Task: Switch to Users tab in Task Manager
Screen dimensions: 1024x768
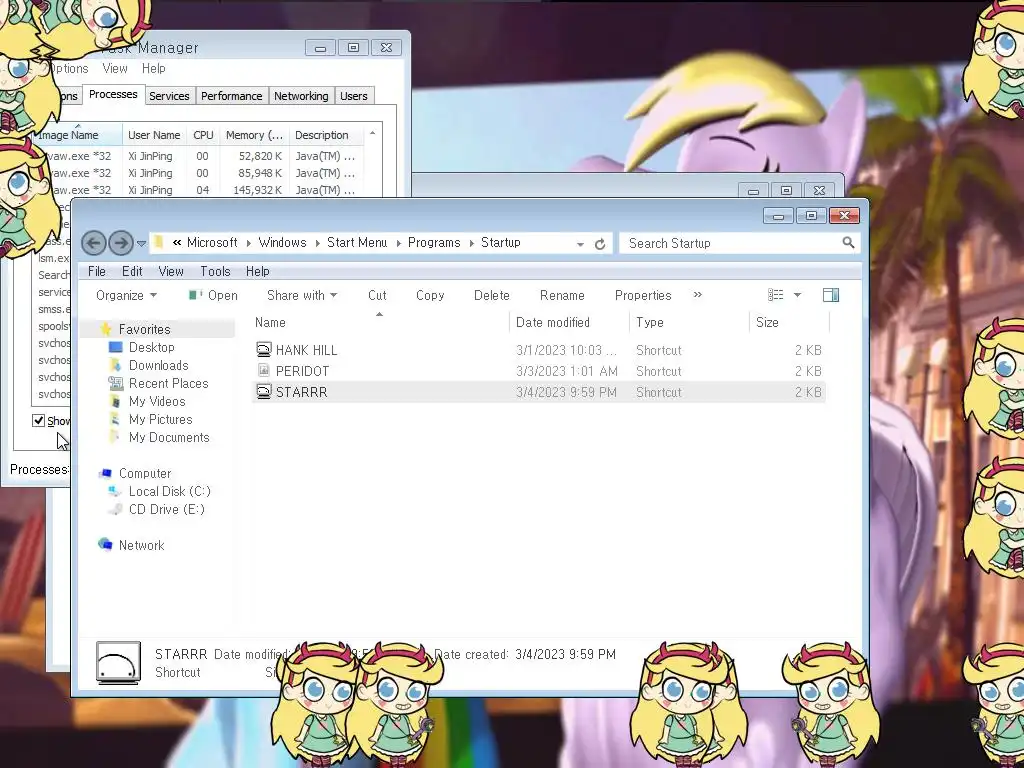Action: tap(353, 96)
